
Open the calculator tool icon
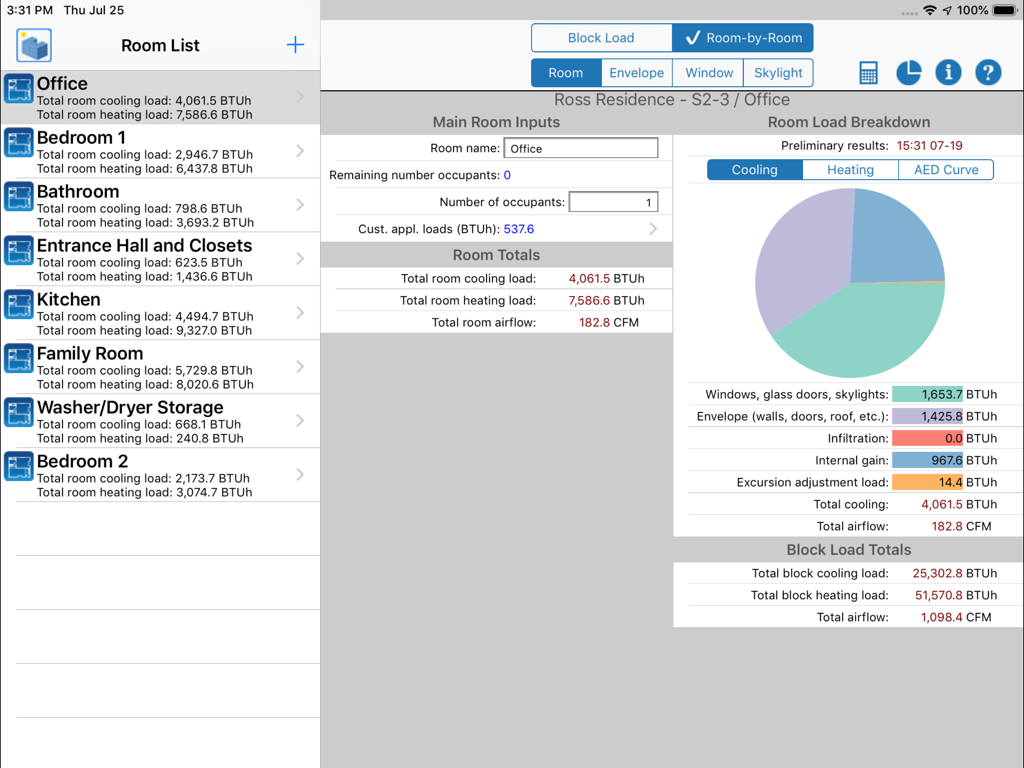867,72
